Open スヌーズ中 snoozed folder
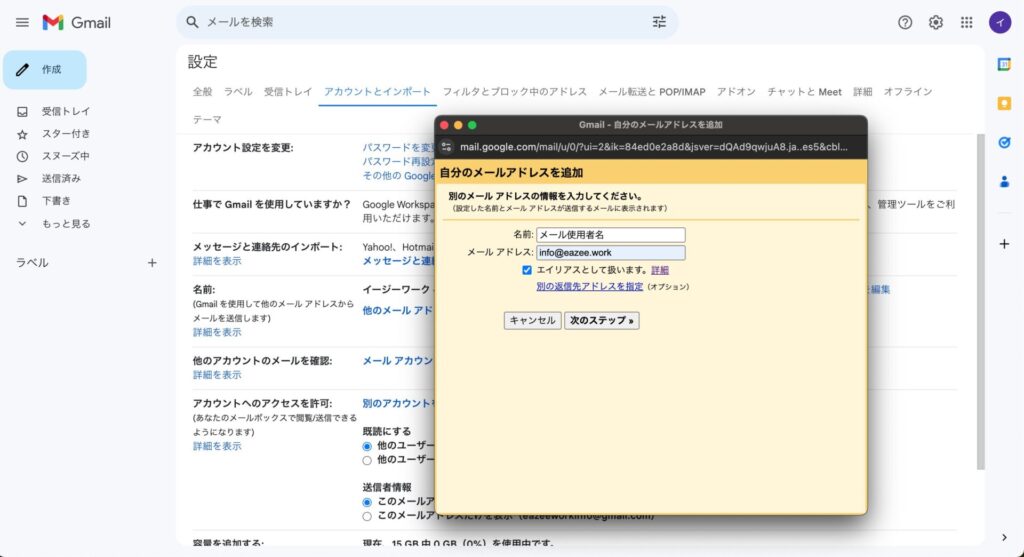This screenshot has width=1024, height=557. click(x=65, y=156)
